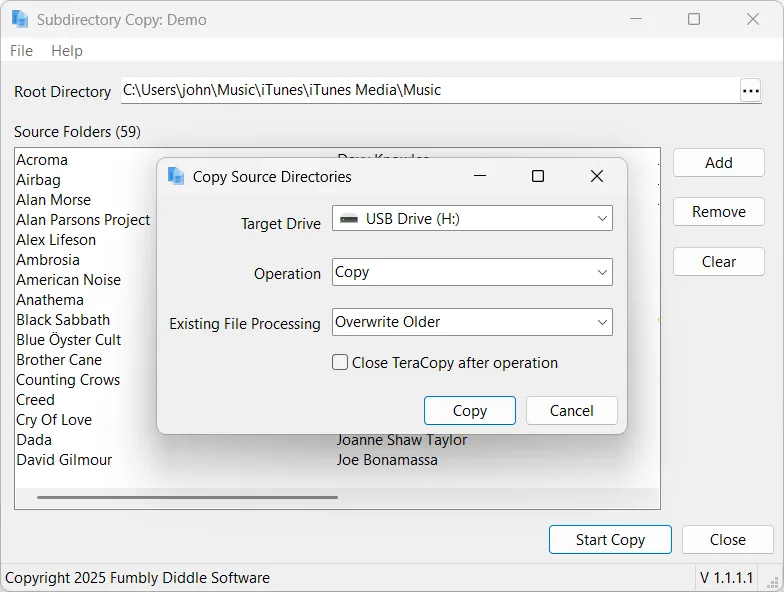Select Airbag folder
This screenshot has width=784, height=592.
(x=38, y=180)
